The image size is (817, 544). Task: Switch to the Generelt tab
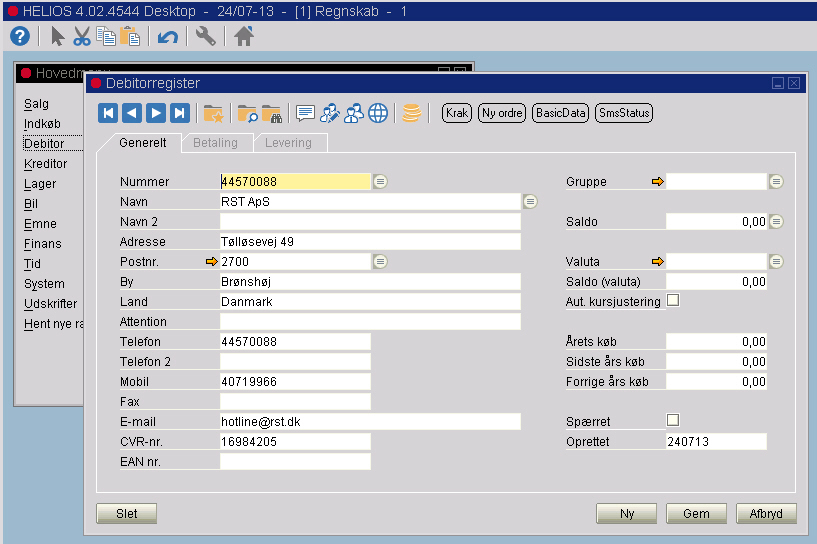click(143, 143)
